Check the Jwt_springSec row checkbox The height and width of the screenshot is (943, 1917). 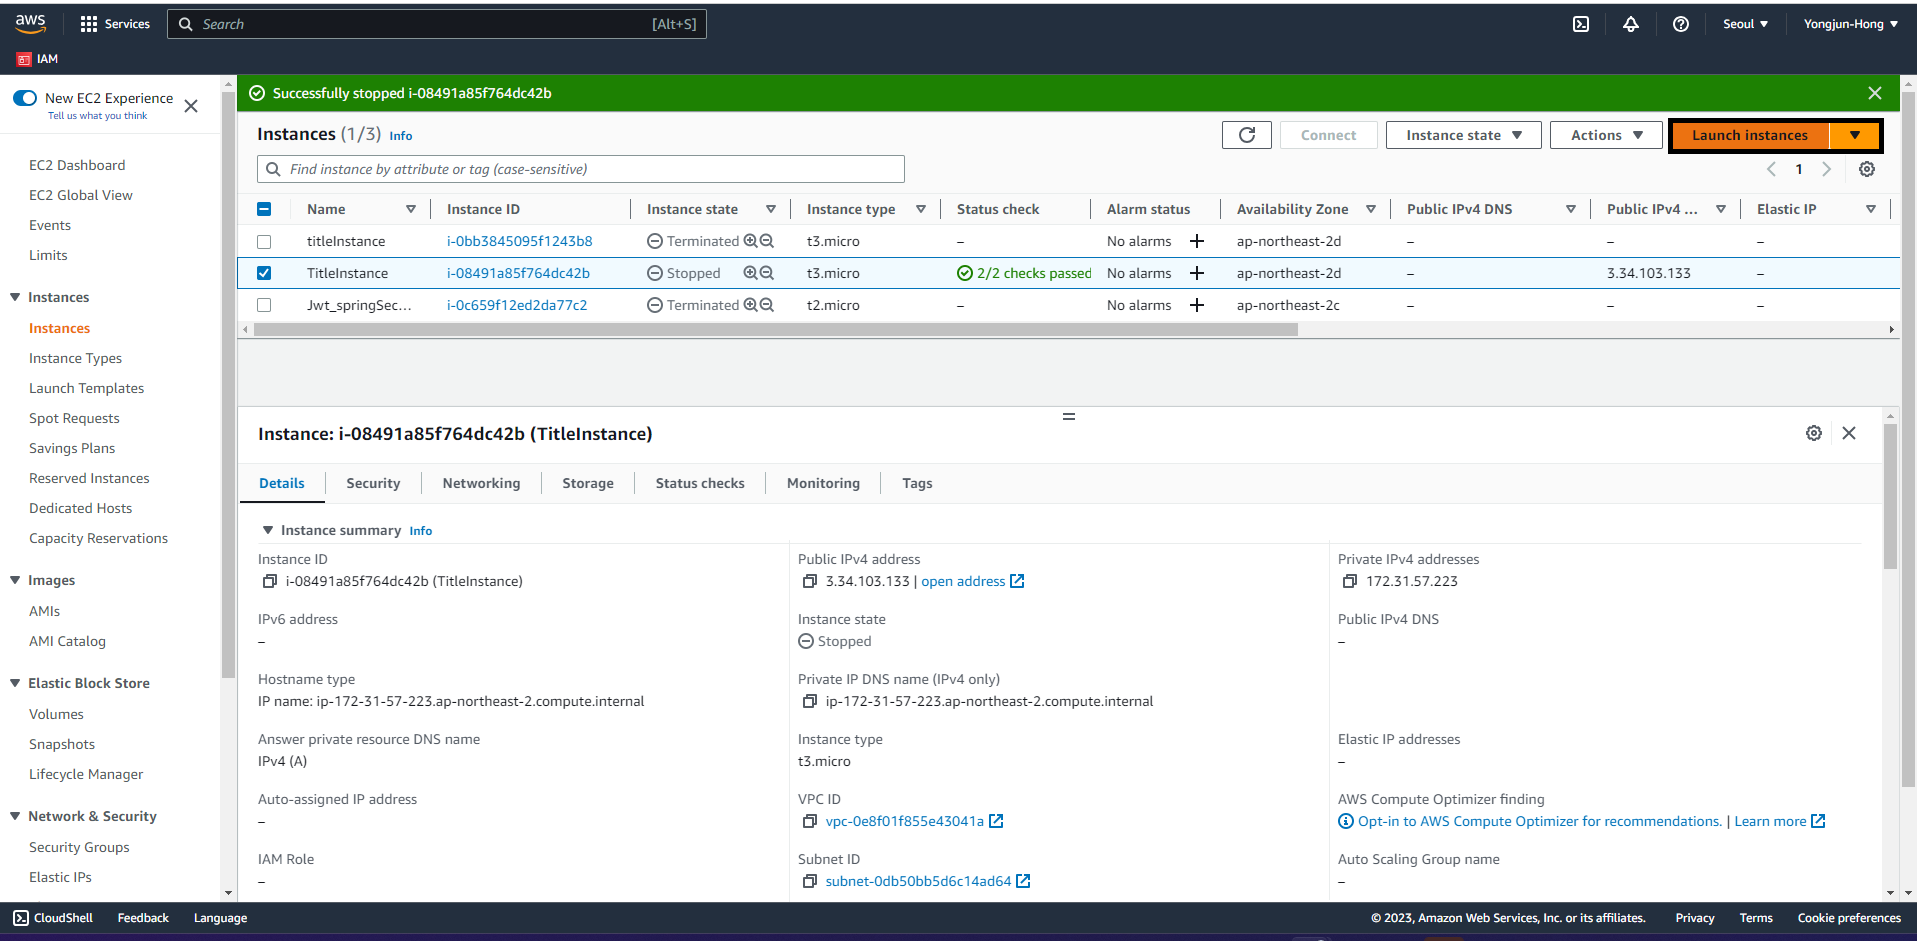[264, 305]
